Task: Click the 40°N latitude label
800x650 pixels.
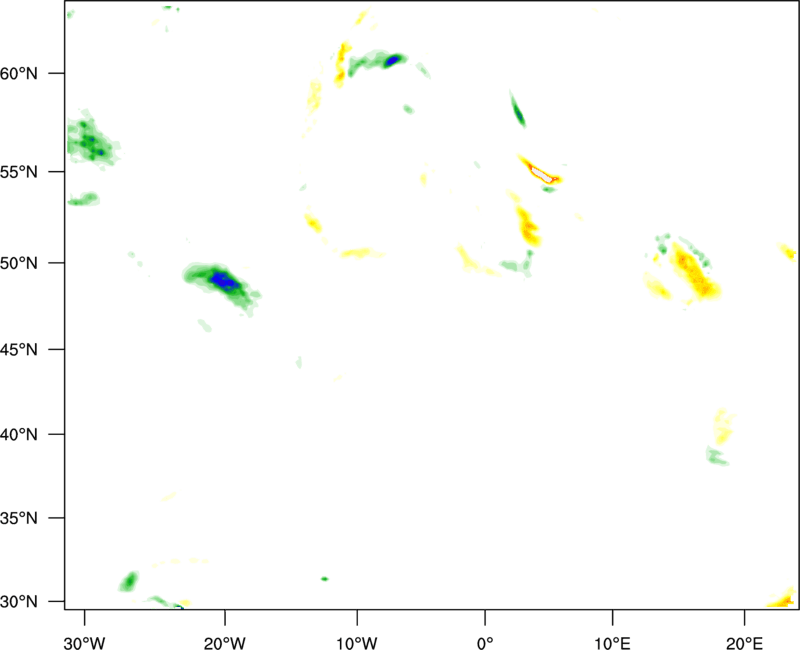Action: pos(19,435)
